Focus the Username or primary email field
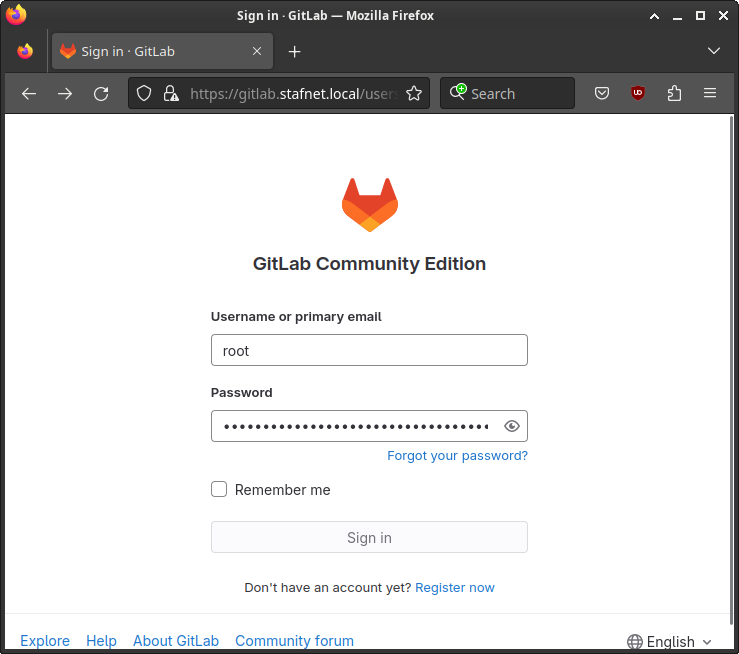 point(369,350)
